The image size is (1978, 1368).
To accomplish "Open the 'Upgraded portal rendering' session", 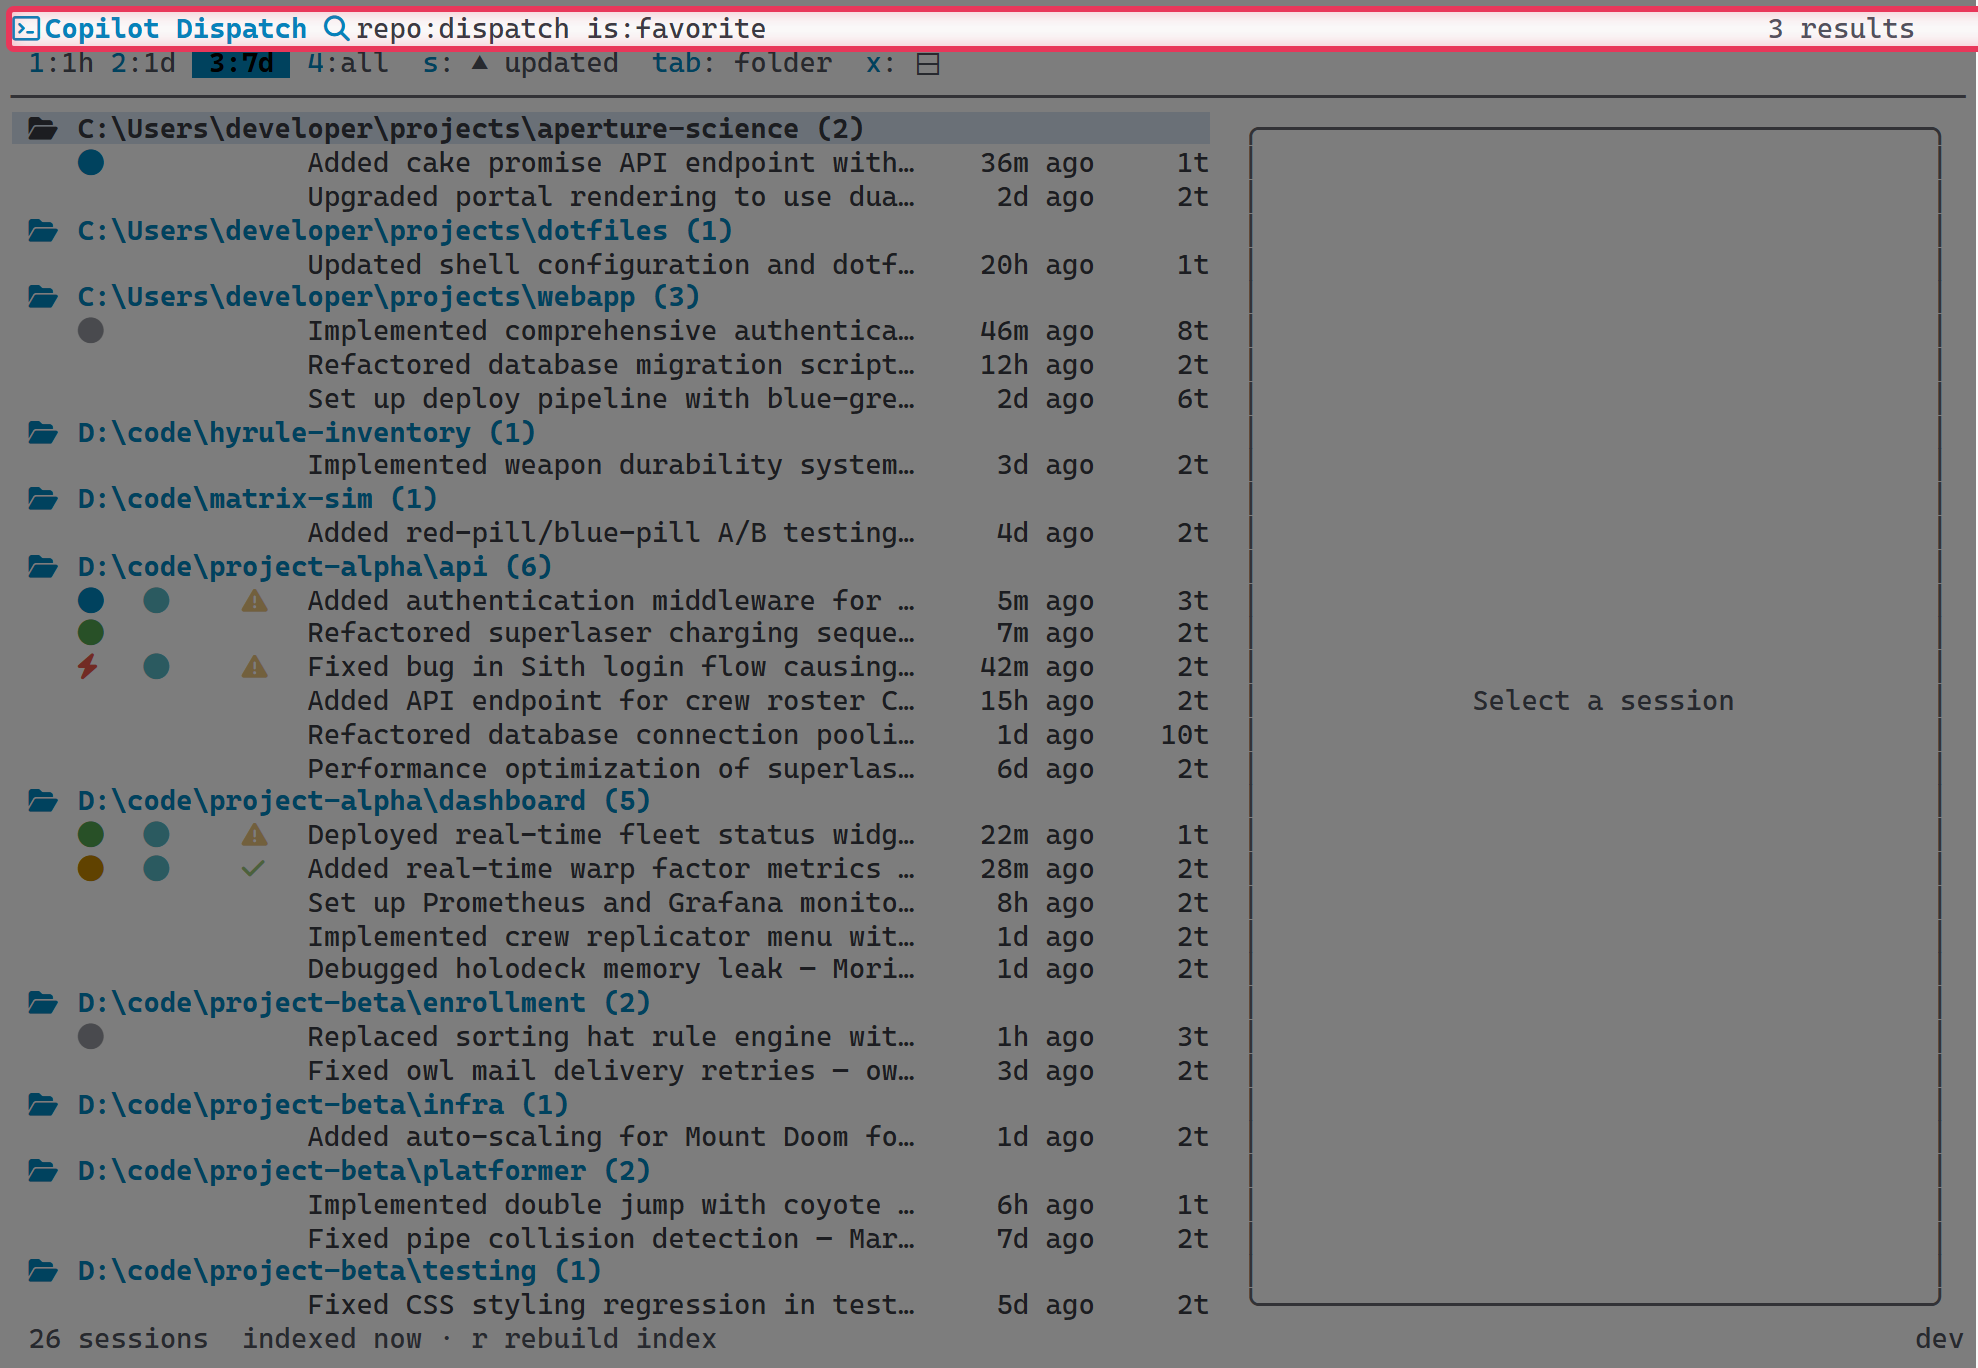I will (x=611, y=196).
